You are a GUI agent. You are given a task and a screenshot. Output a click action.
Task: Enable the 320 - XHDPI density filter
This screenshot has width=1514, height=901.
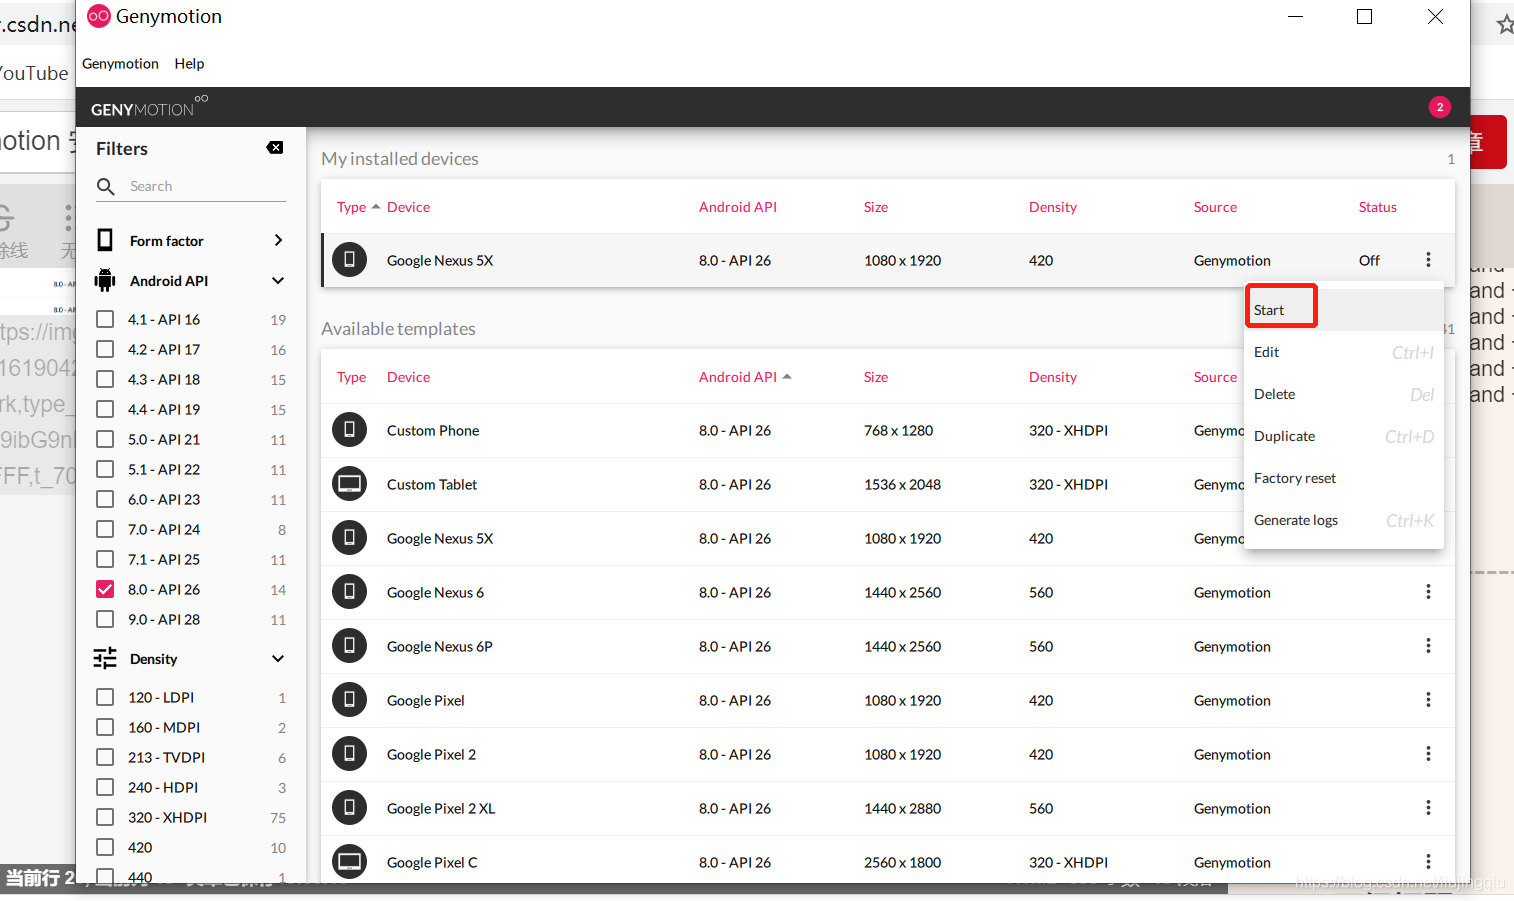coord(105,817)
